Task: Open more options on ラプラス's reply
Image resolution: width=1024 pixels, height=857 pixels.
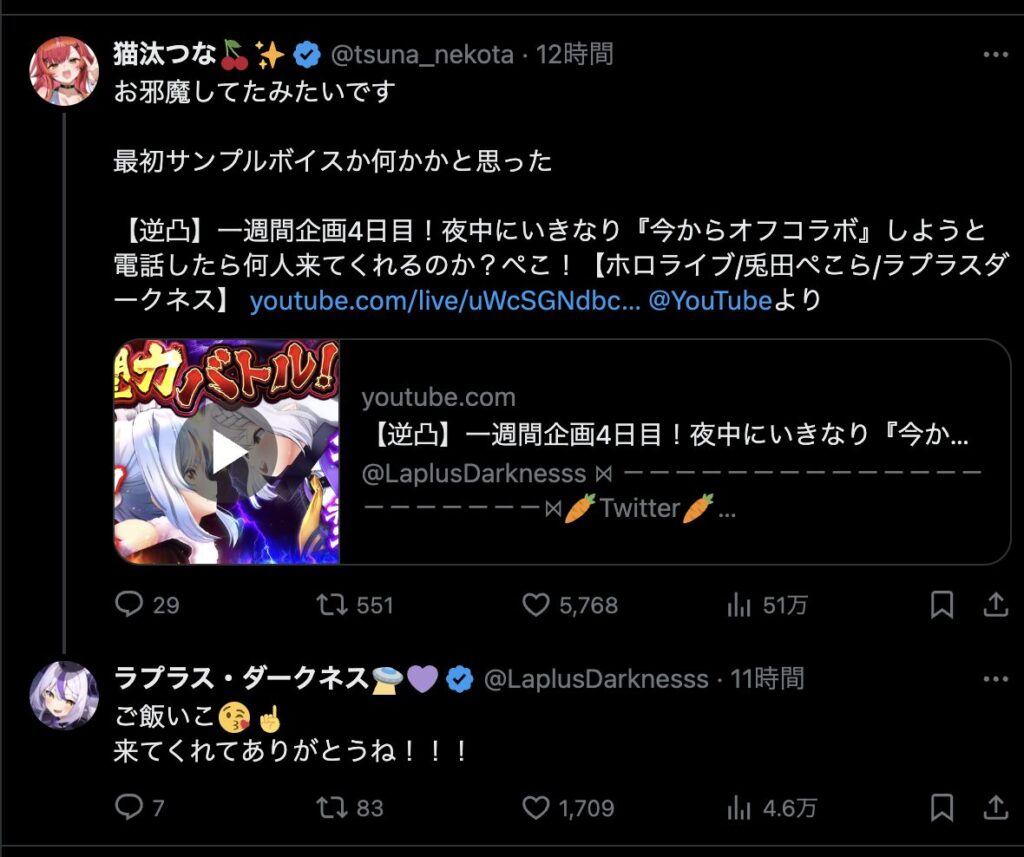Action: (x=996, y=679)
